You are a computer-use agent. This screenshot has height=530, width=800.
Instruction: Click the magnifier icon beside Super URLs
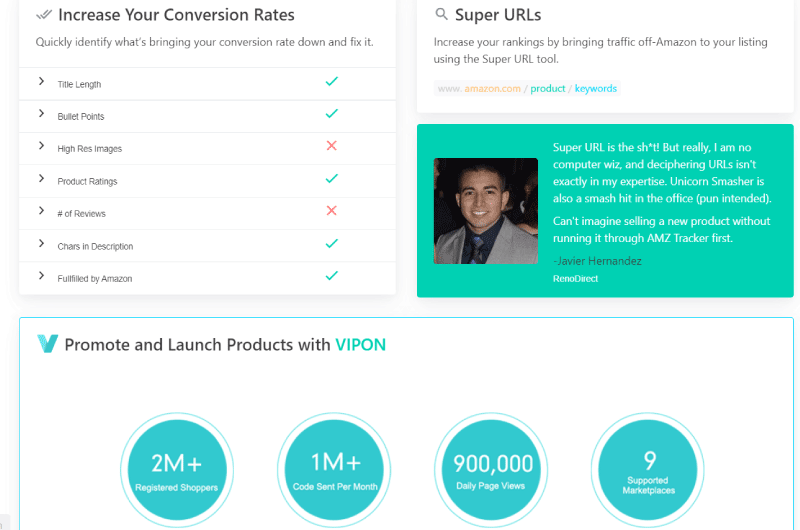tap(441, 14)
